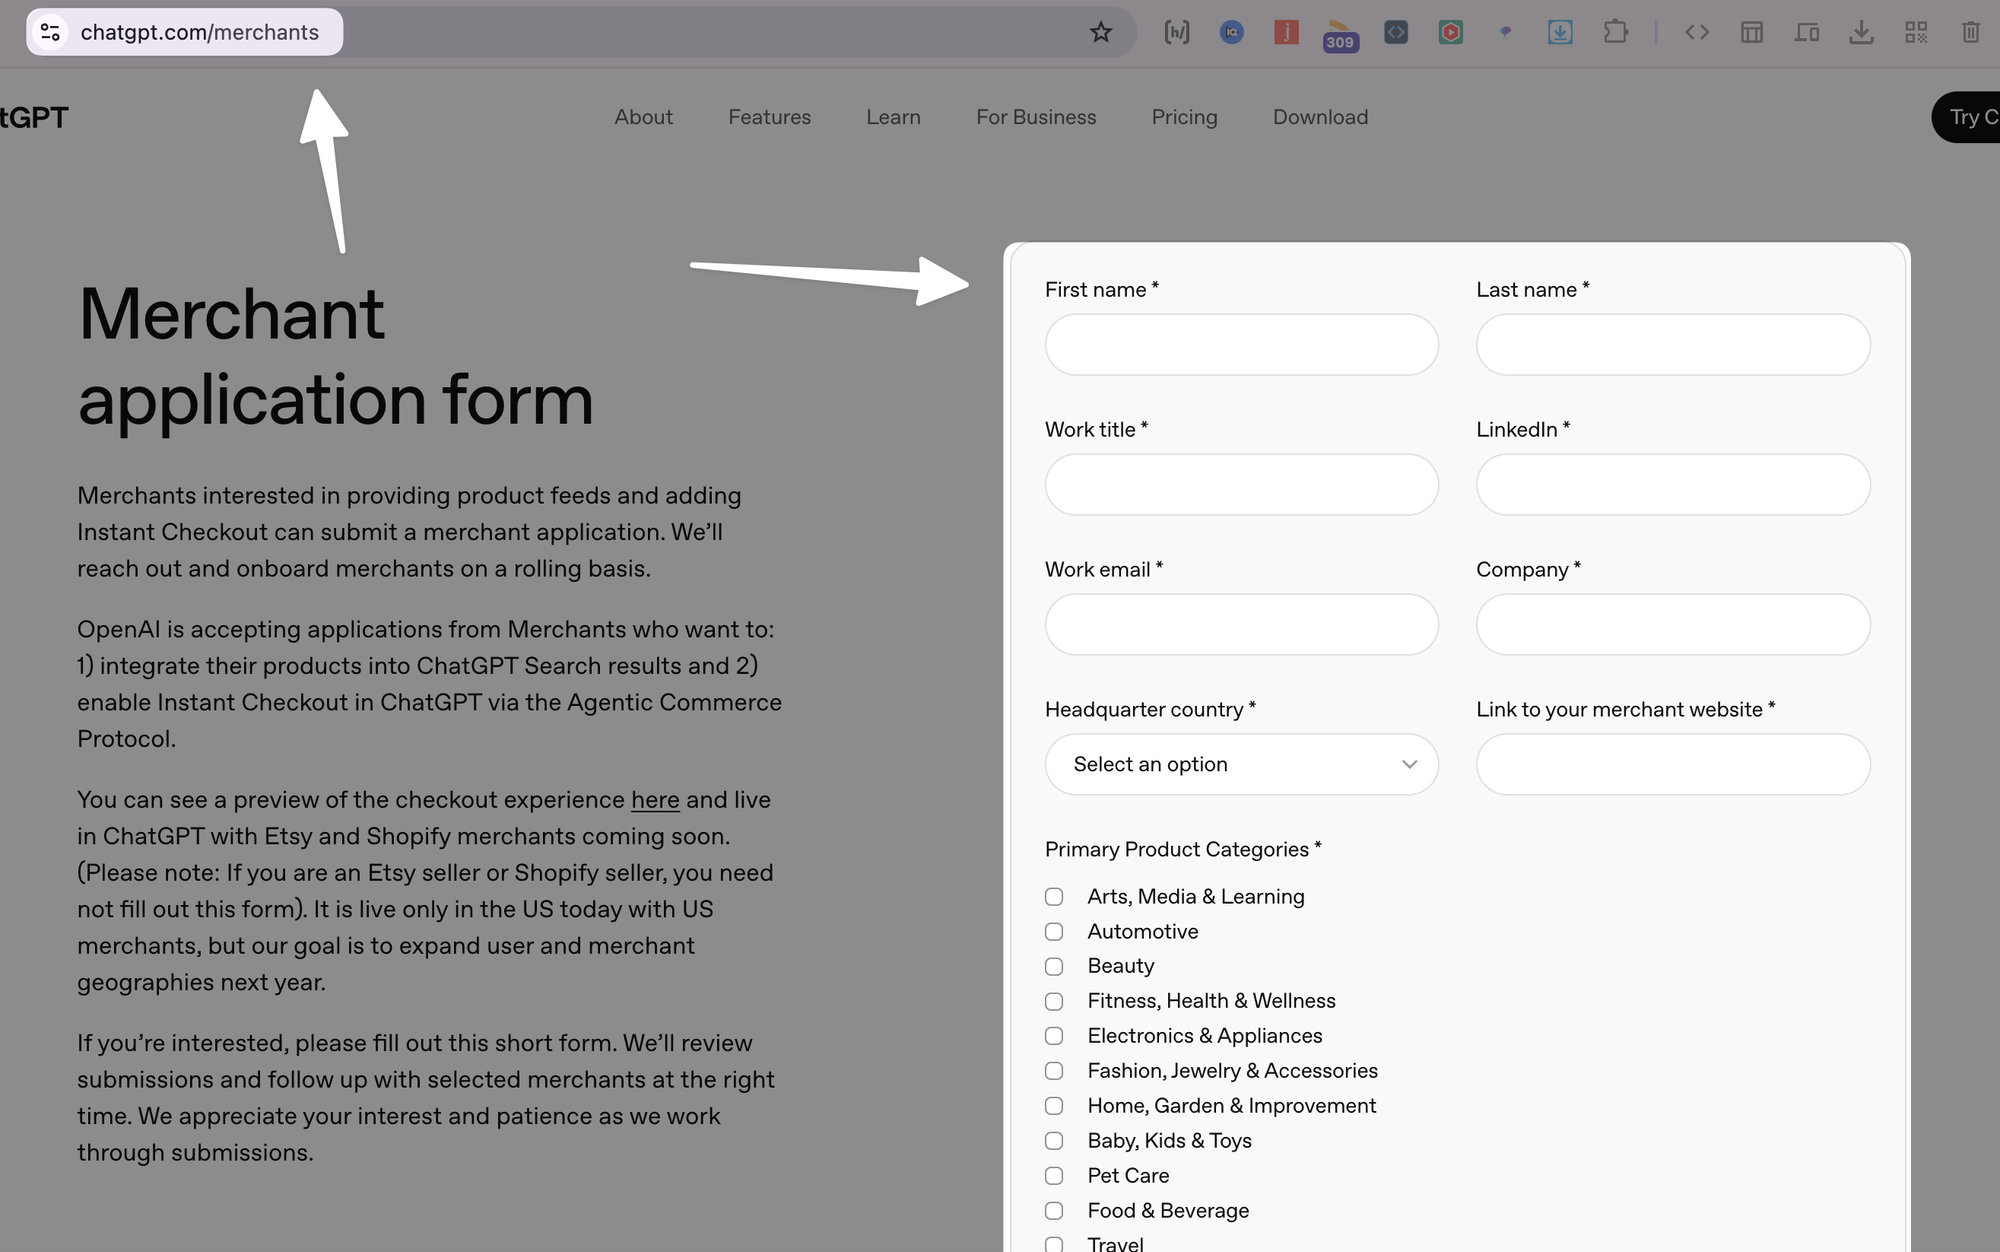Open the extensions puzzle piece menu
2000x1252 pixels.
1615,32
